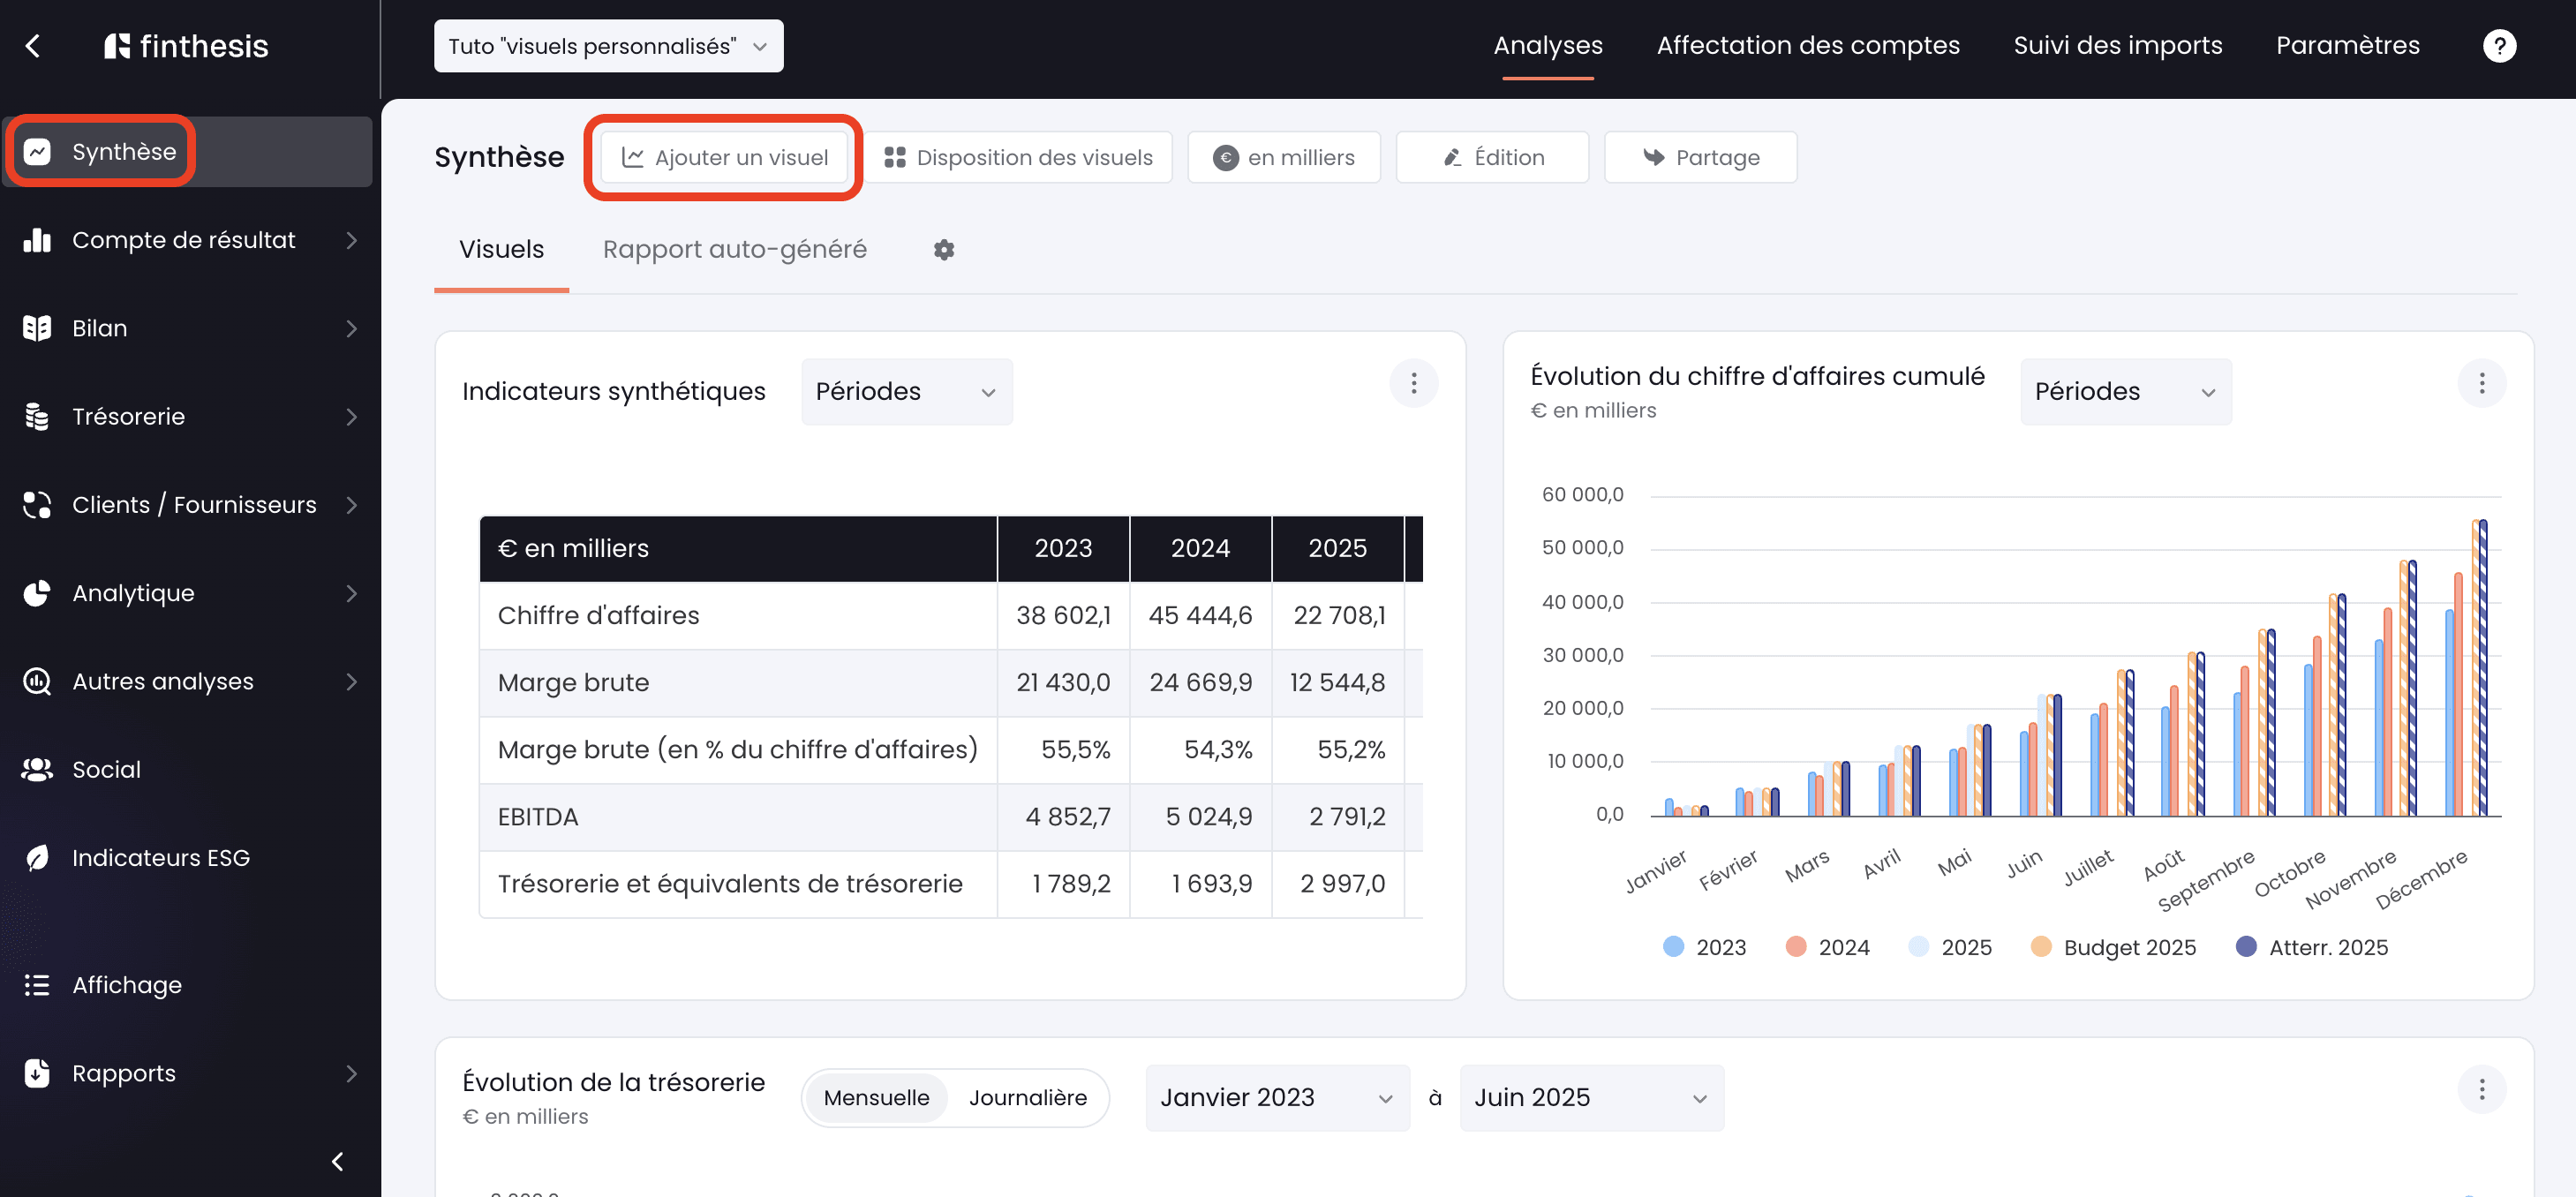The width and height of the screenshot is (2576, 1197).
Task: Click the share arrow icon in Partage
Action: 1654,157
